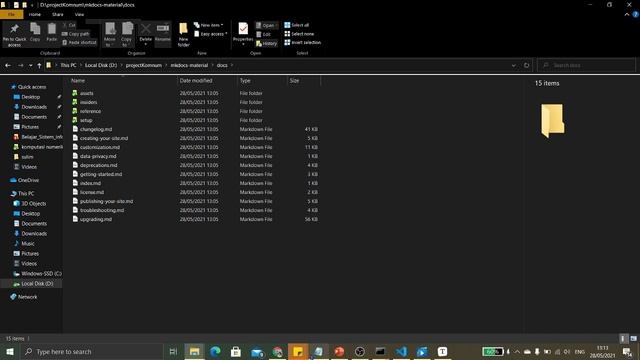
Task: Refresh the docs folder view
Action: pos(527,65)
